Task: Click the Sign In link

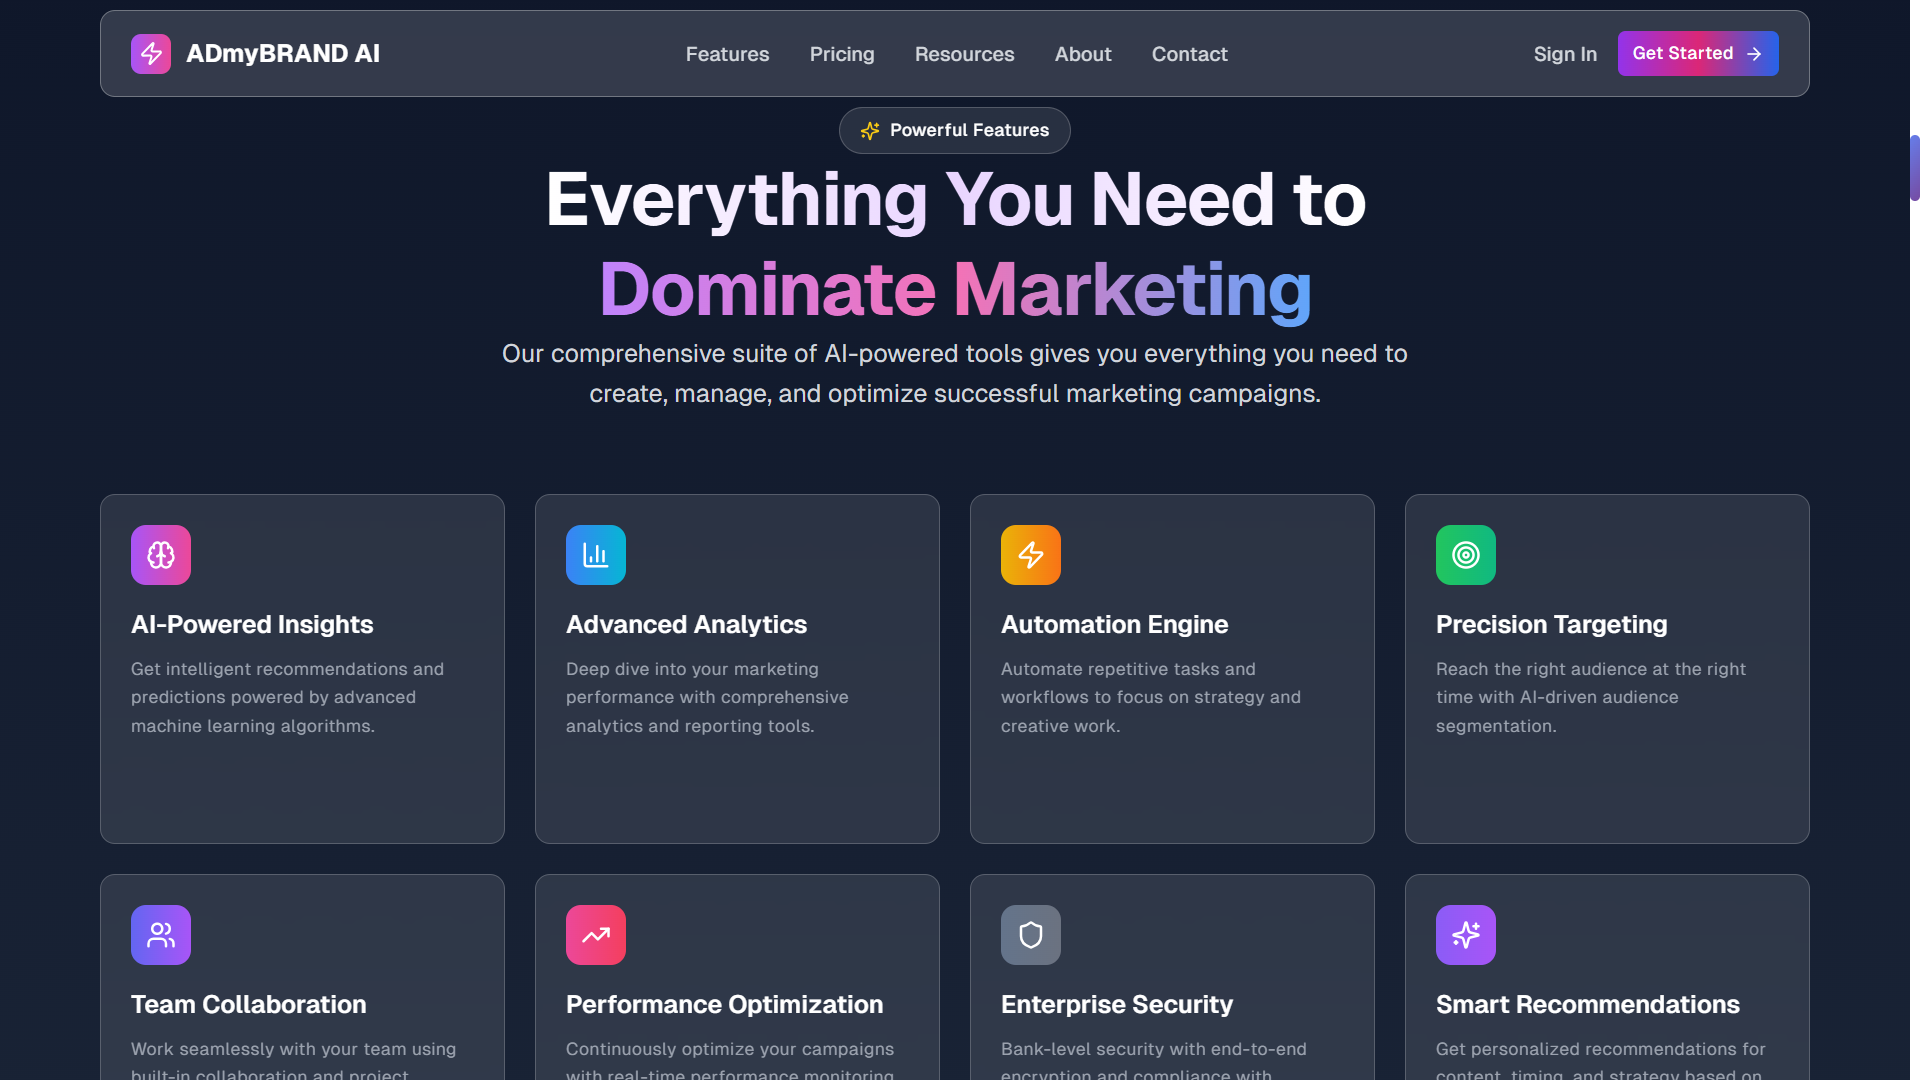Action: (x=1565, y=54)
